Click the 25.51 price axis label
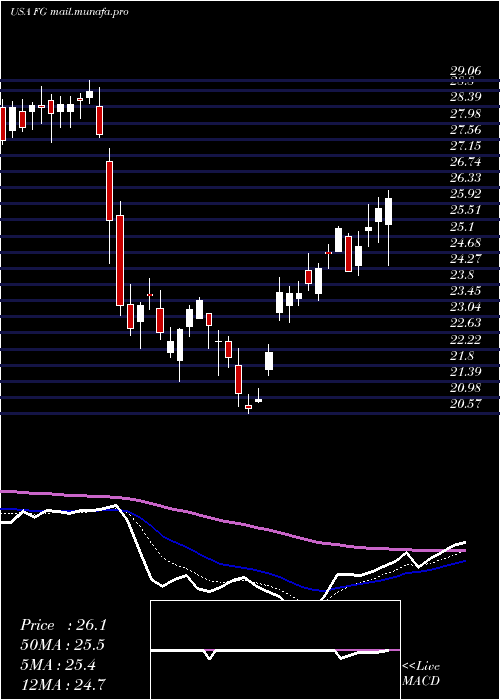The height and width of the screenshot is (700, 500). [465, 210]
